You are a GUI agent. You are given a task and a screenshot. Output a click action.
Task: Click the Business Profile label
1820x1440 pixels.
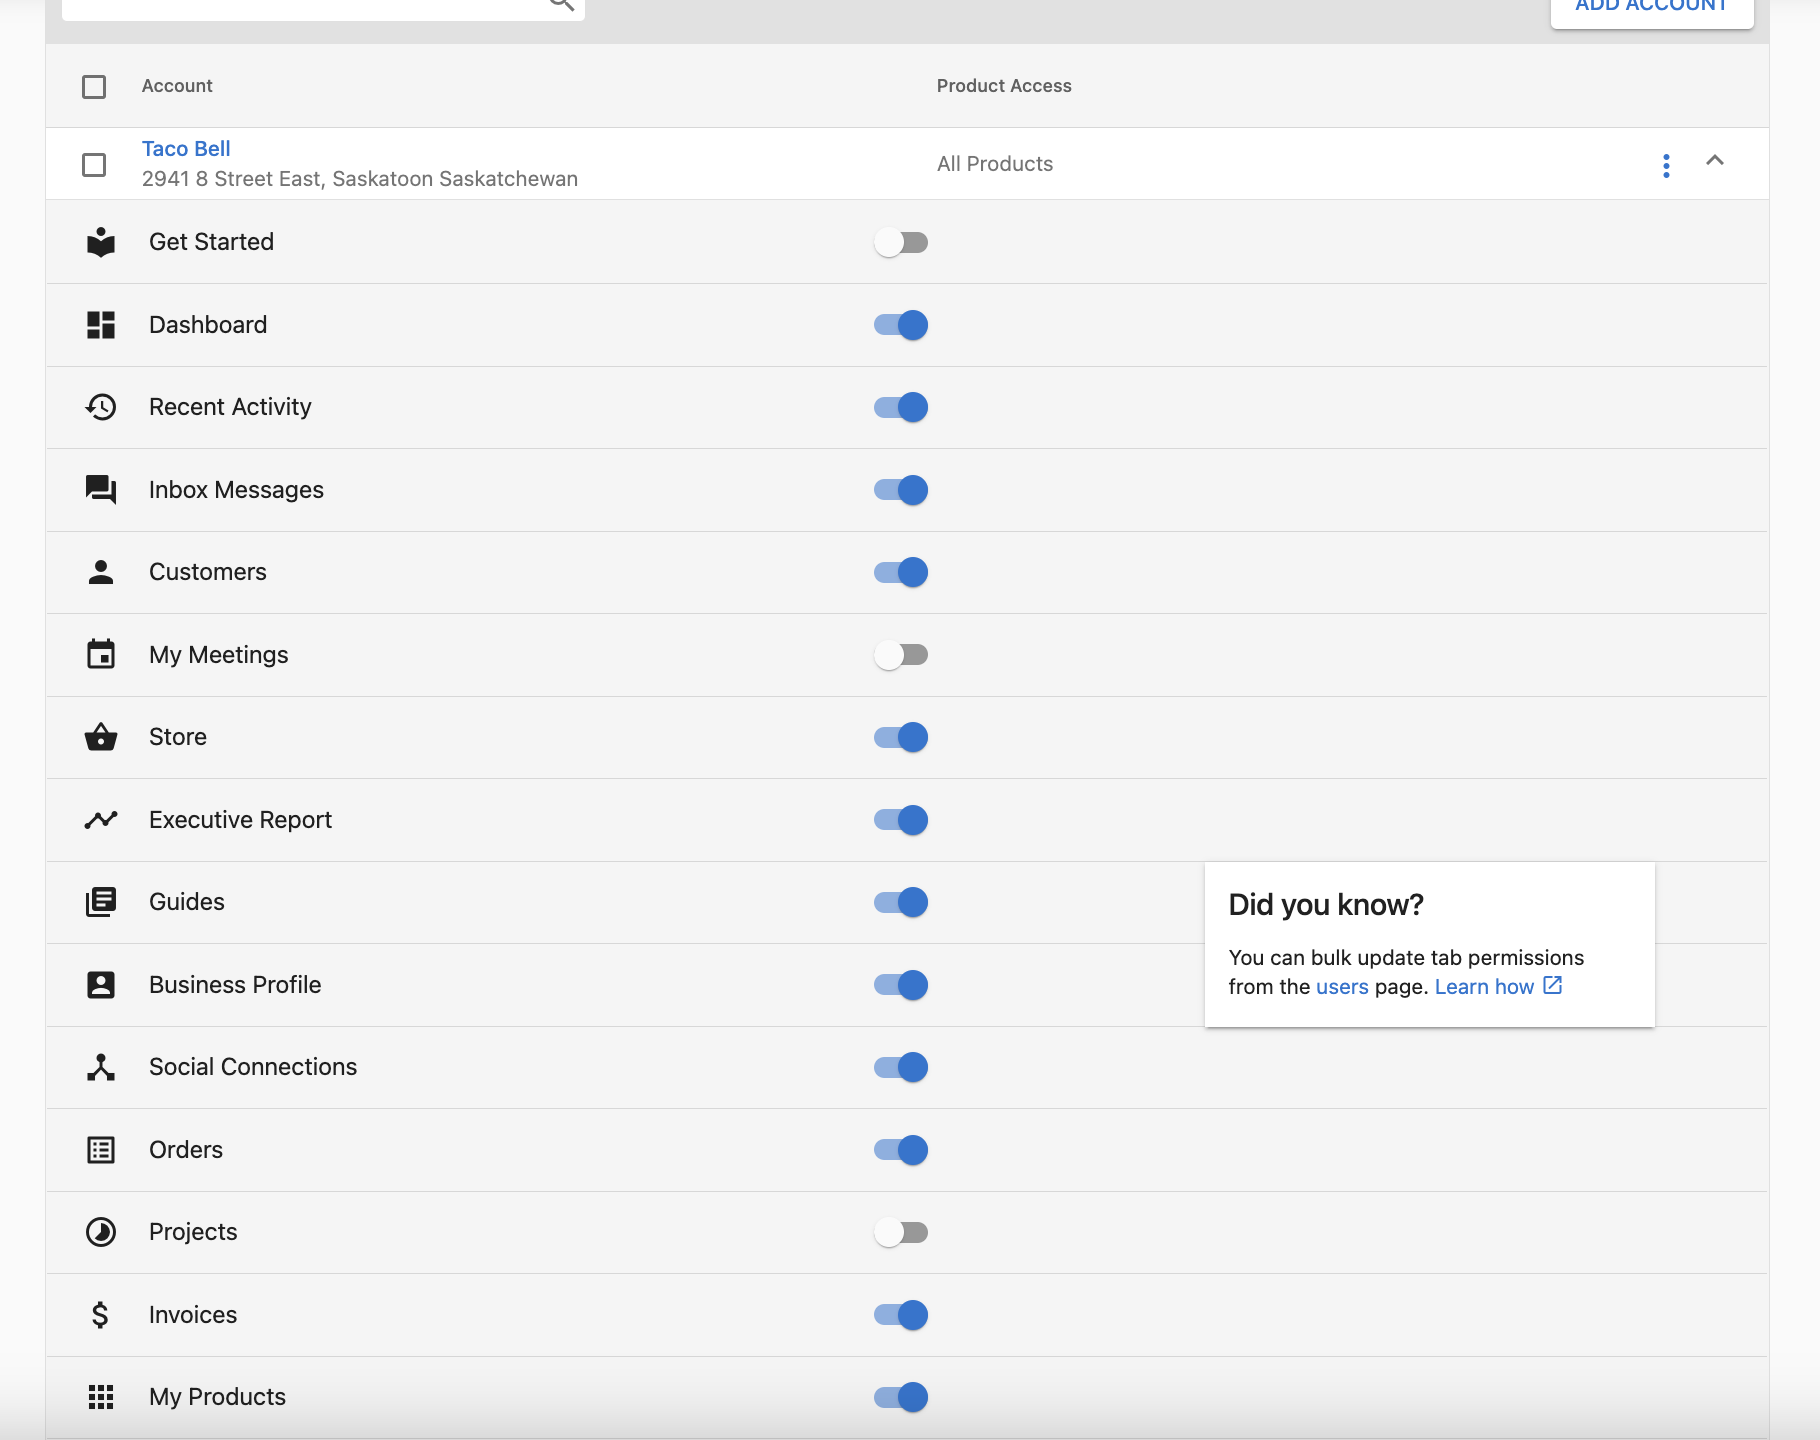pos(235,985)
